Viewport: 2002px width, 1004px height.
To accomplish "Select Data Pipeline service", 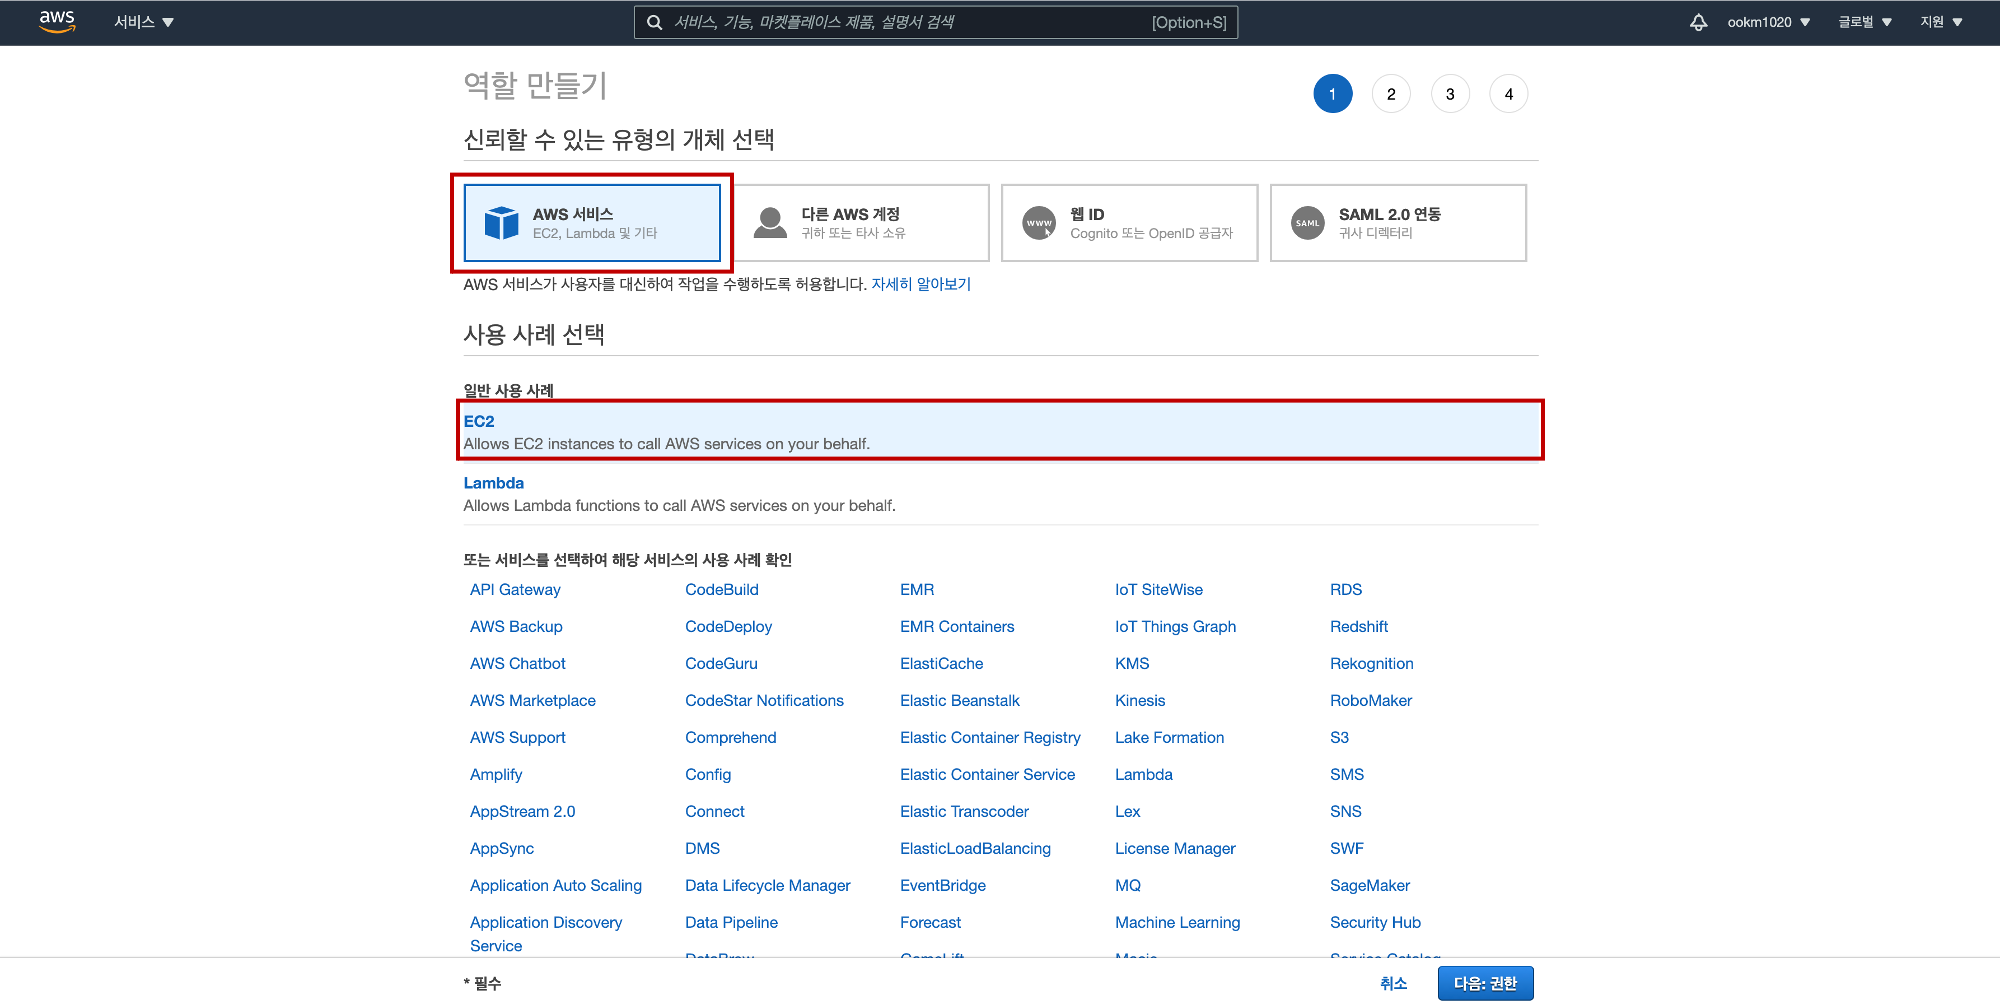I will click(732, 923).
